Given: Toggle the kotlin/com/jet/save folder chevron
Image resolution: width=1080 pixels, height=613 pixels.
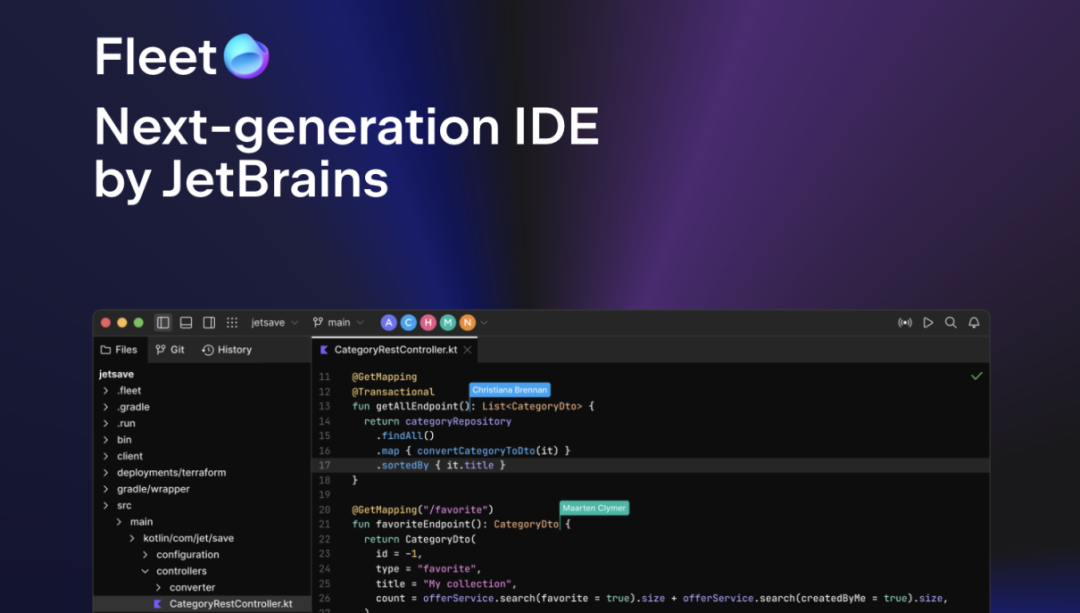Looking at the screenshot, I should click(132, 538).
